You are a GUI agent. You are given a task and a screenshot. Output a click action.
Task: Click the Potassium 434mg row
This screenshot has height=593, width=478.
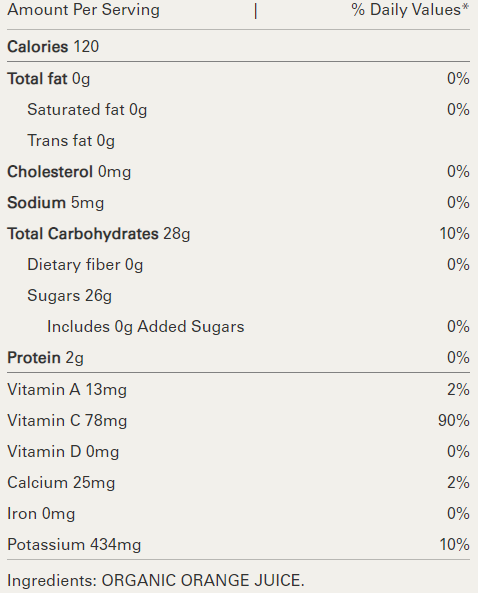click(238, 545)
